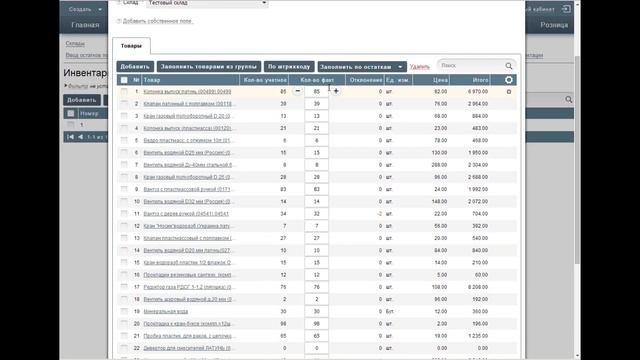Image resolution: width=640 pixels, height=360 pixels.
Task: Check the box for row 19 Минеральная вода
Action: point(124,311)
